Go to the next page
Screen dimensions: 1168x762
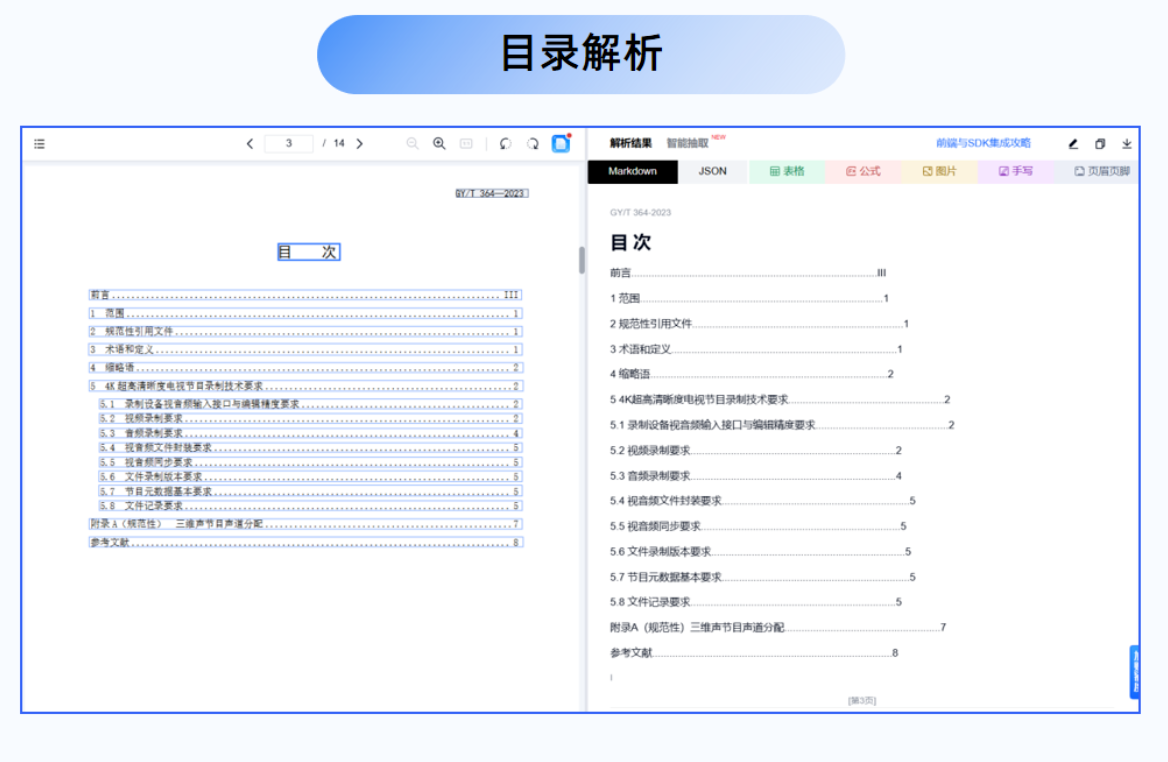[360, 144]
